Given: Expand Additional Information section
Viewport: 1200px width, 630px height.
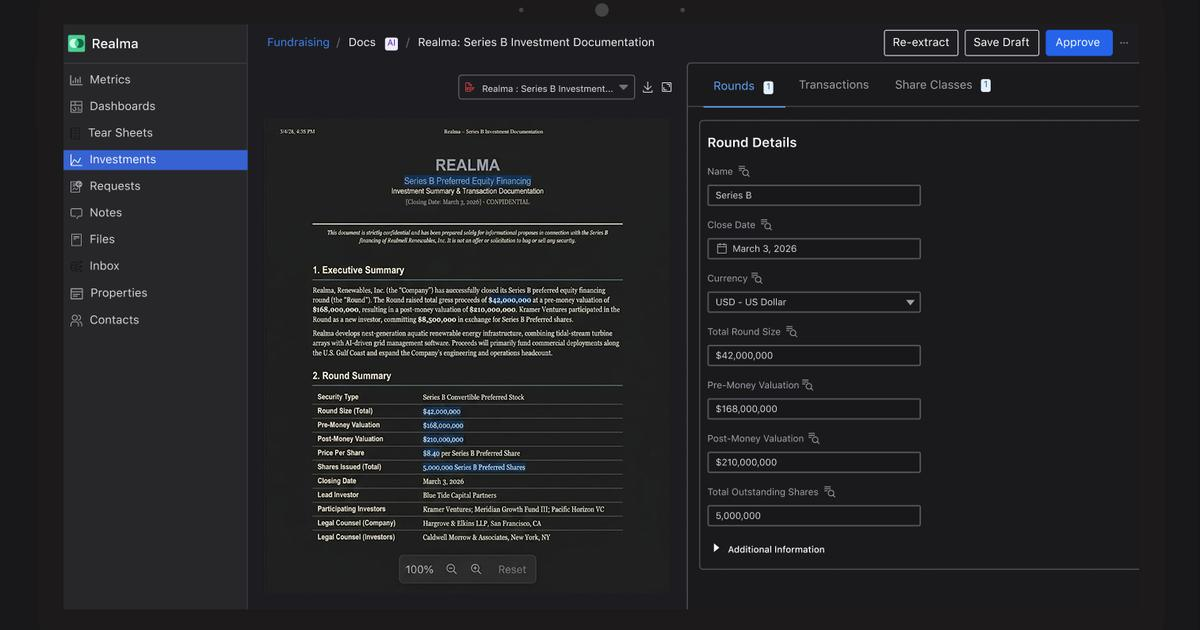Looking at the screenshot, I should click(768, 549).
